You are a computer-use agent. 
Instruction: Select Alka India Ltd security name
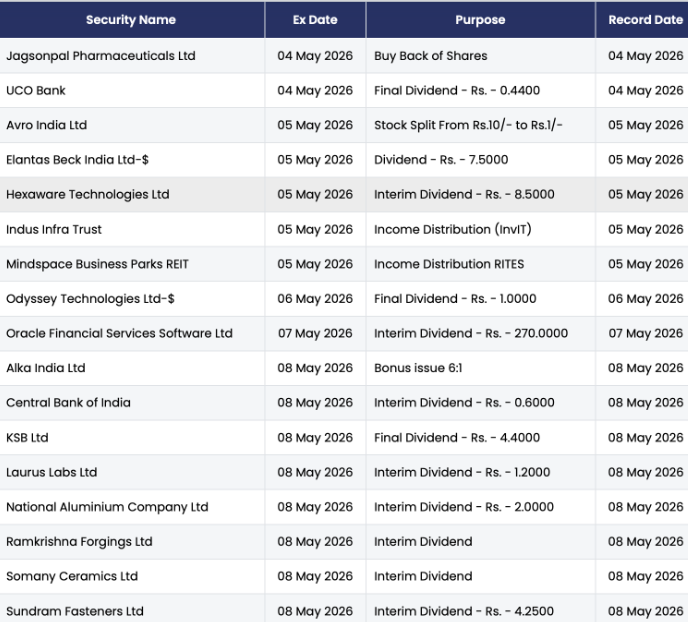(46, 368)
